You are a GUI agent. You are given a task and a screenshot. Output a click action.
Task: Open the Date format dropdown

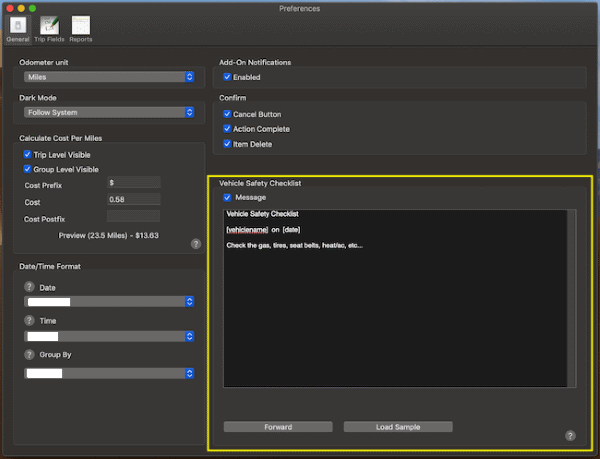(x=108, y=301)
